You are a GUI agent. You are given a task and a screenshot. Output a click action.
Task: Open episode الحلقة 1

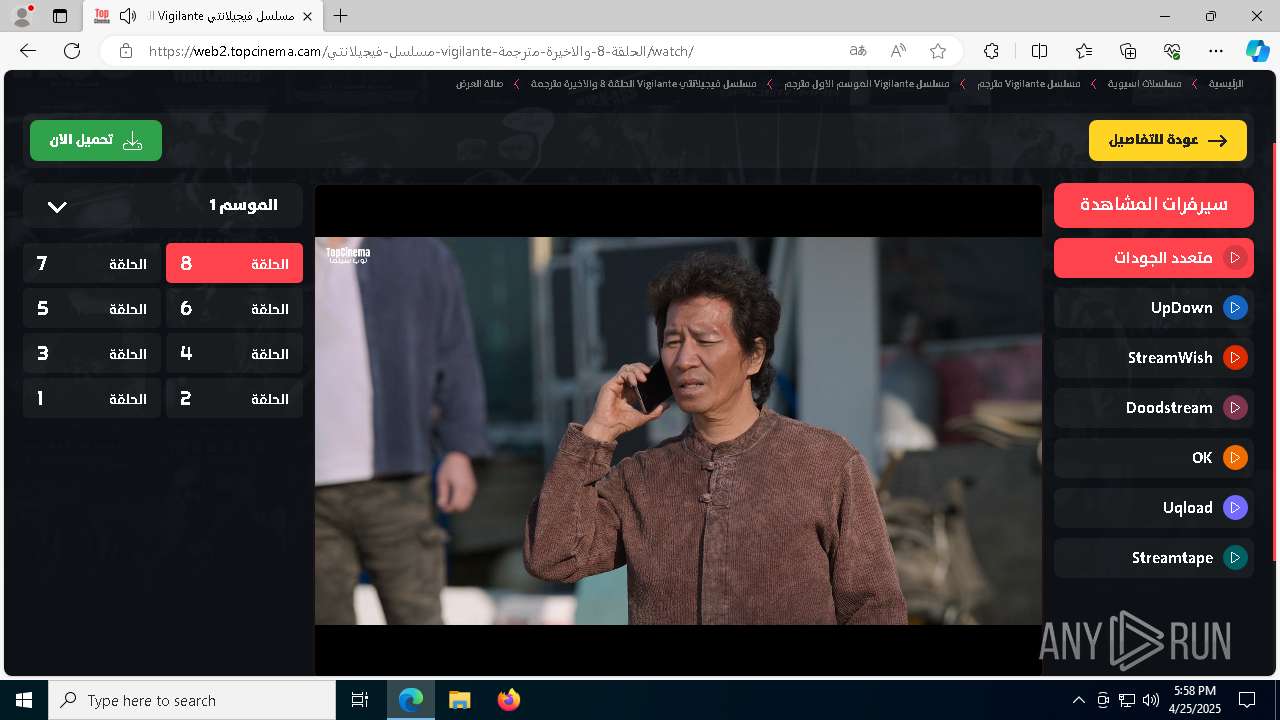coord(92,399)
